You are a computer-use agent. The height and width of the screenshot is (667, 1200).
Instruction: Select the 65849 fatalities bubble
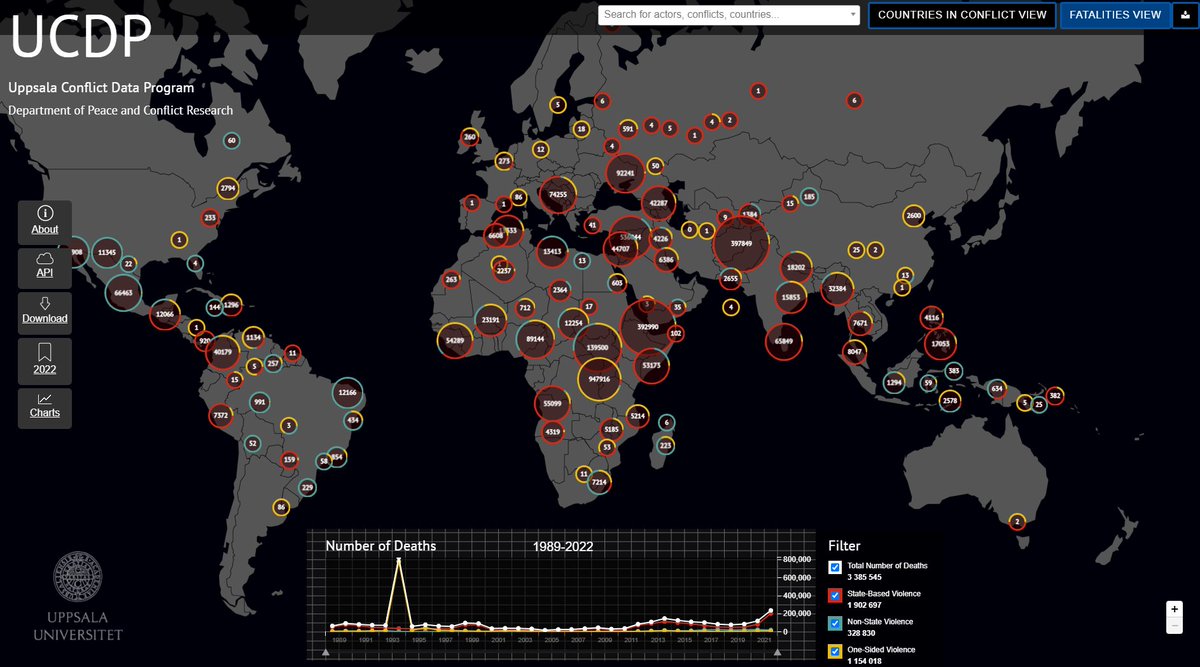pos(784,341)
